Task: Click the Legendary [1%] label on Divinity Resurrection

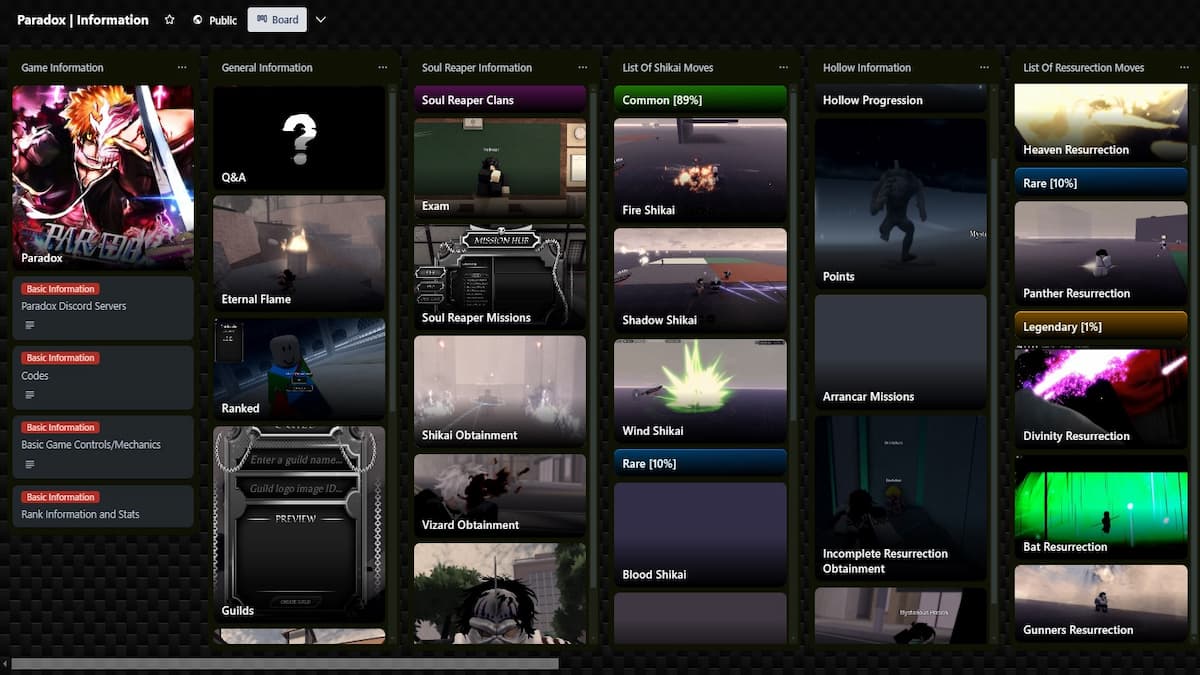Action: 1100,326
